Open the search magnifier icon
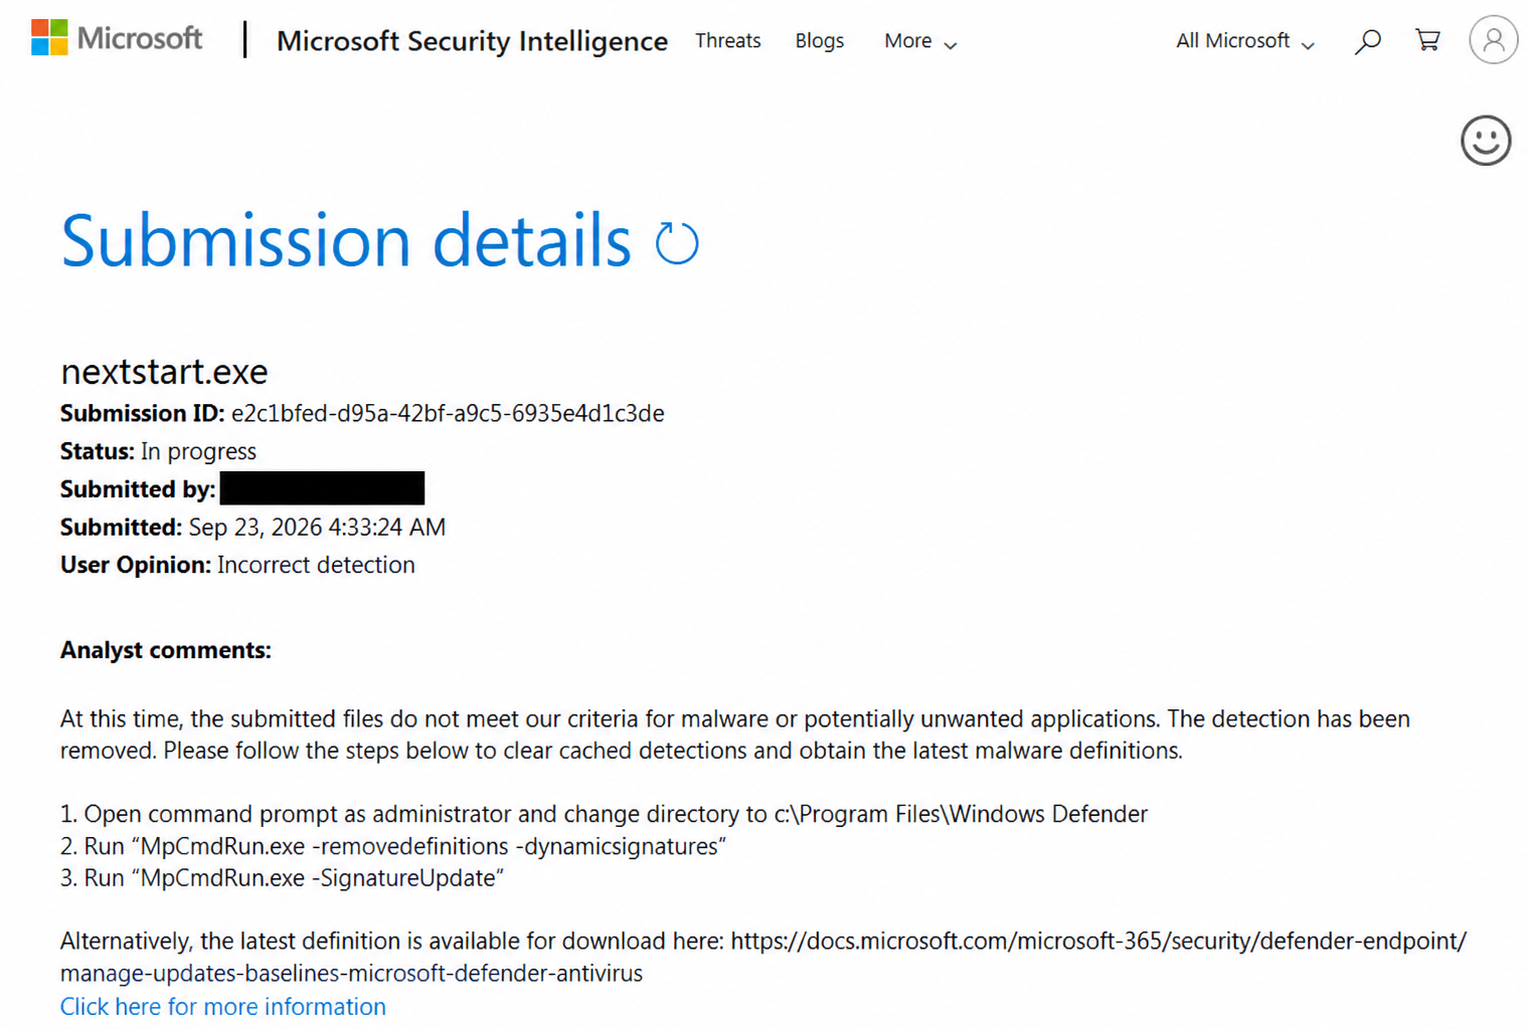The image size is (1529, 1029). point(1367,41)
